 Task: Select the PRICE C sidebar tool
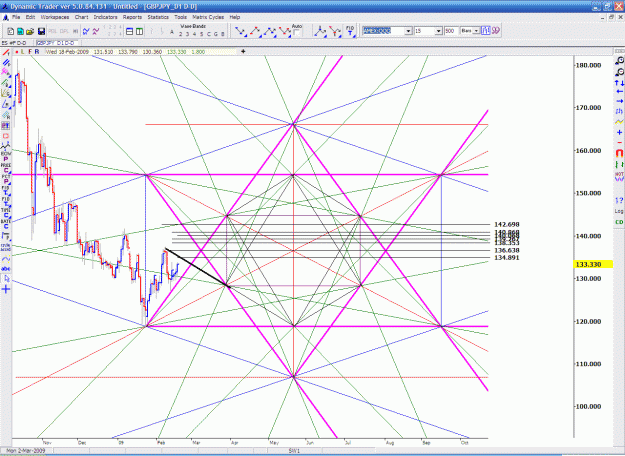pos(6,167)
